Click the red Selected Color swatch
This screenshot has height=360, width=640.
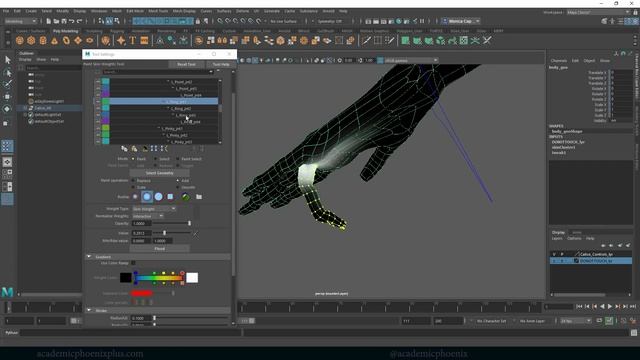click(x=141, y=293)
